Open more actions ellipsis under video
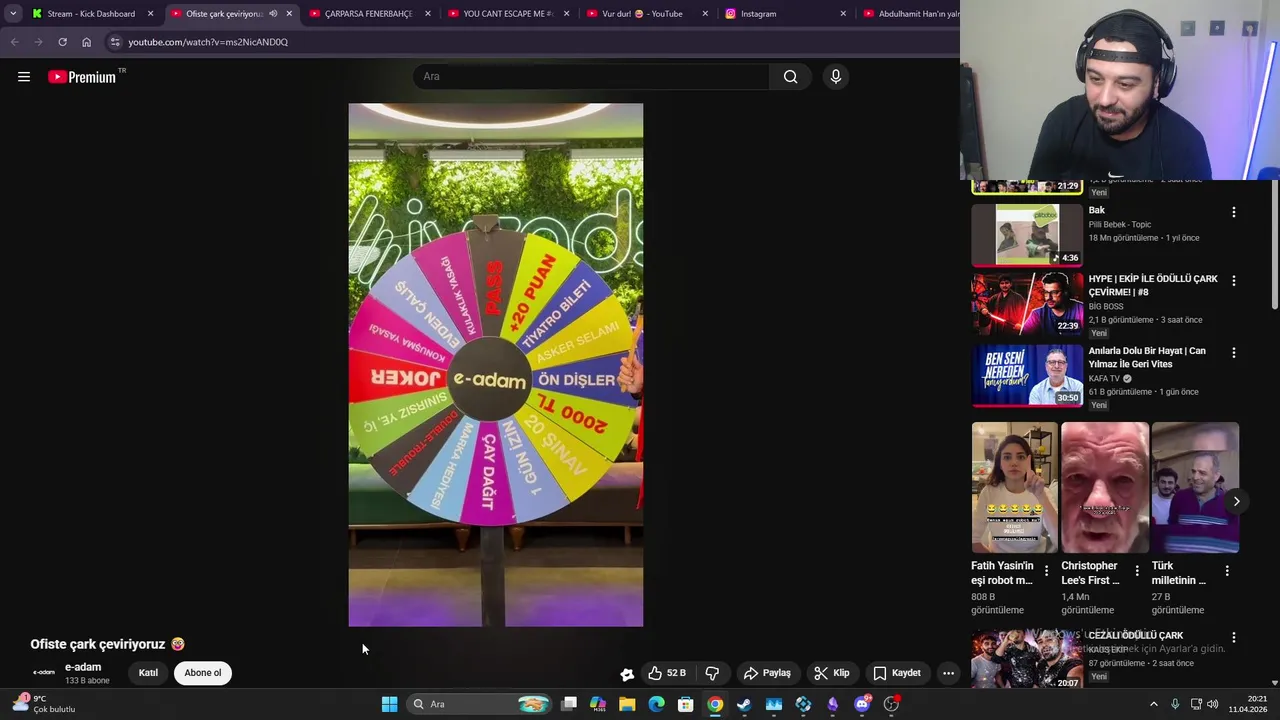This screenshot has height=720, width=1280. (x=948, y=673)
